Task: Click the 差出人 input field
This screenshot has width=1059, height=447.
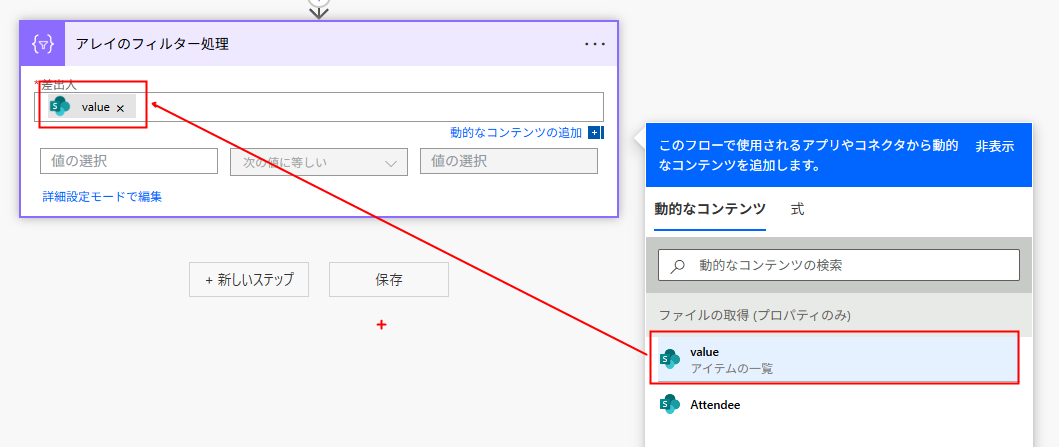Action: click(x=319, y=107)
